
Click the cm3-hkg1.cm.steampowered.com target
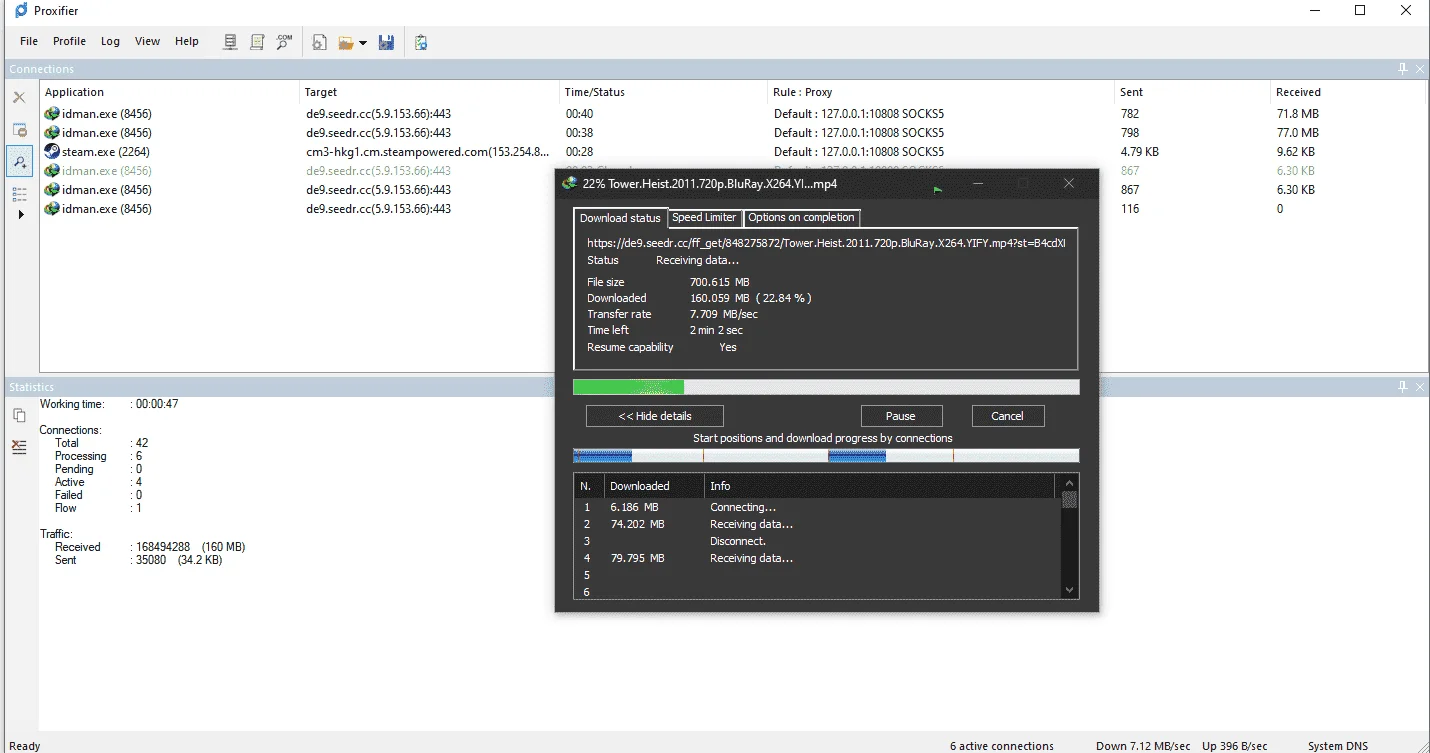click(x=428, y=152)
